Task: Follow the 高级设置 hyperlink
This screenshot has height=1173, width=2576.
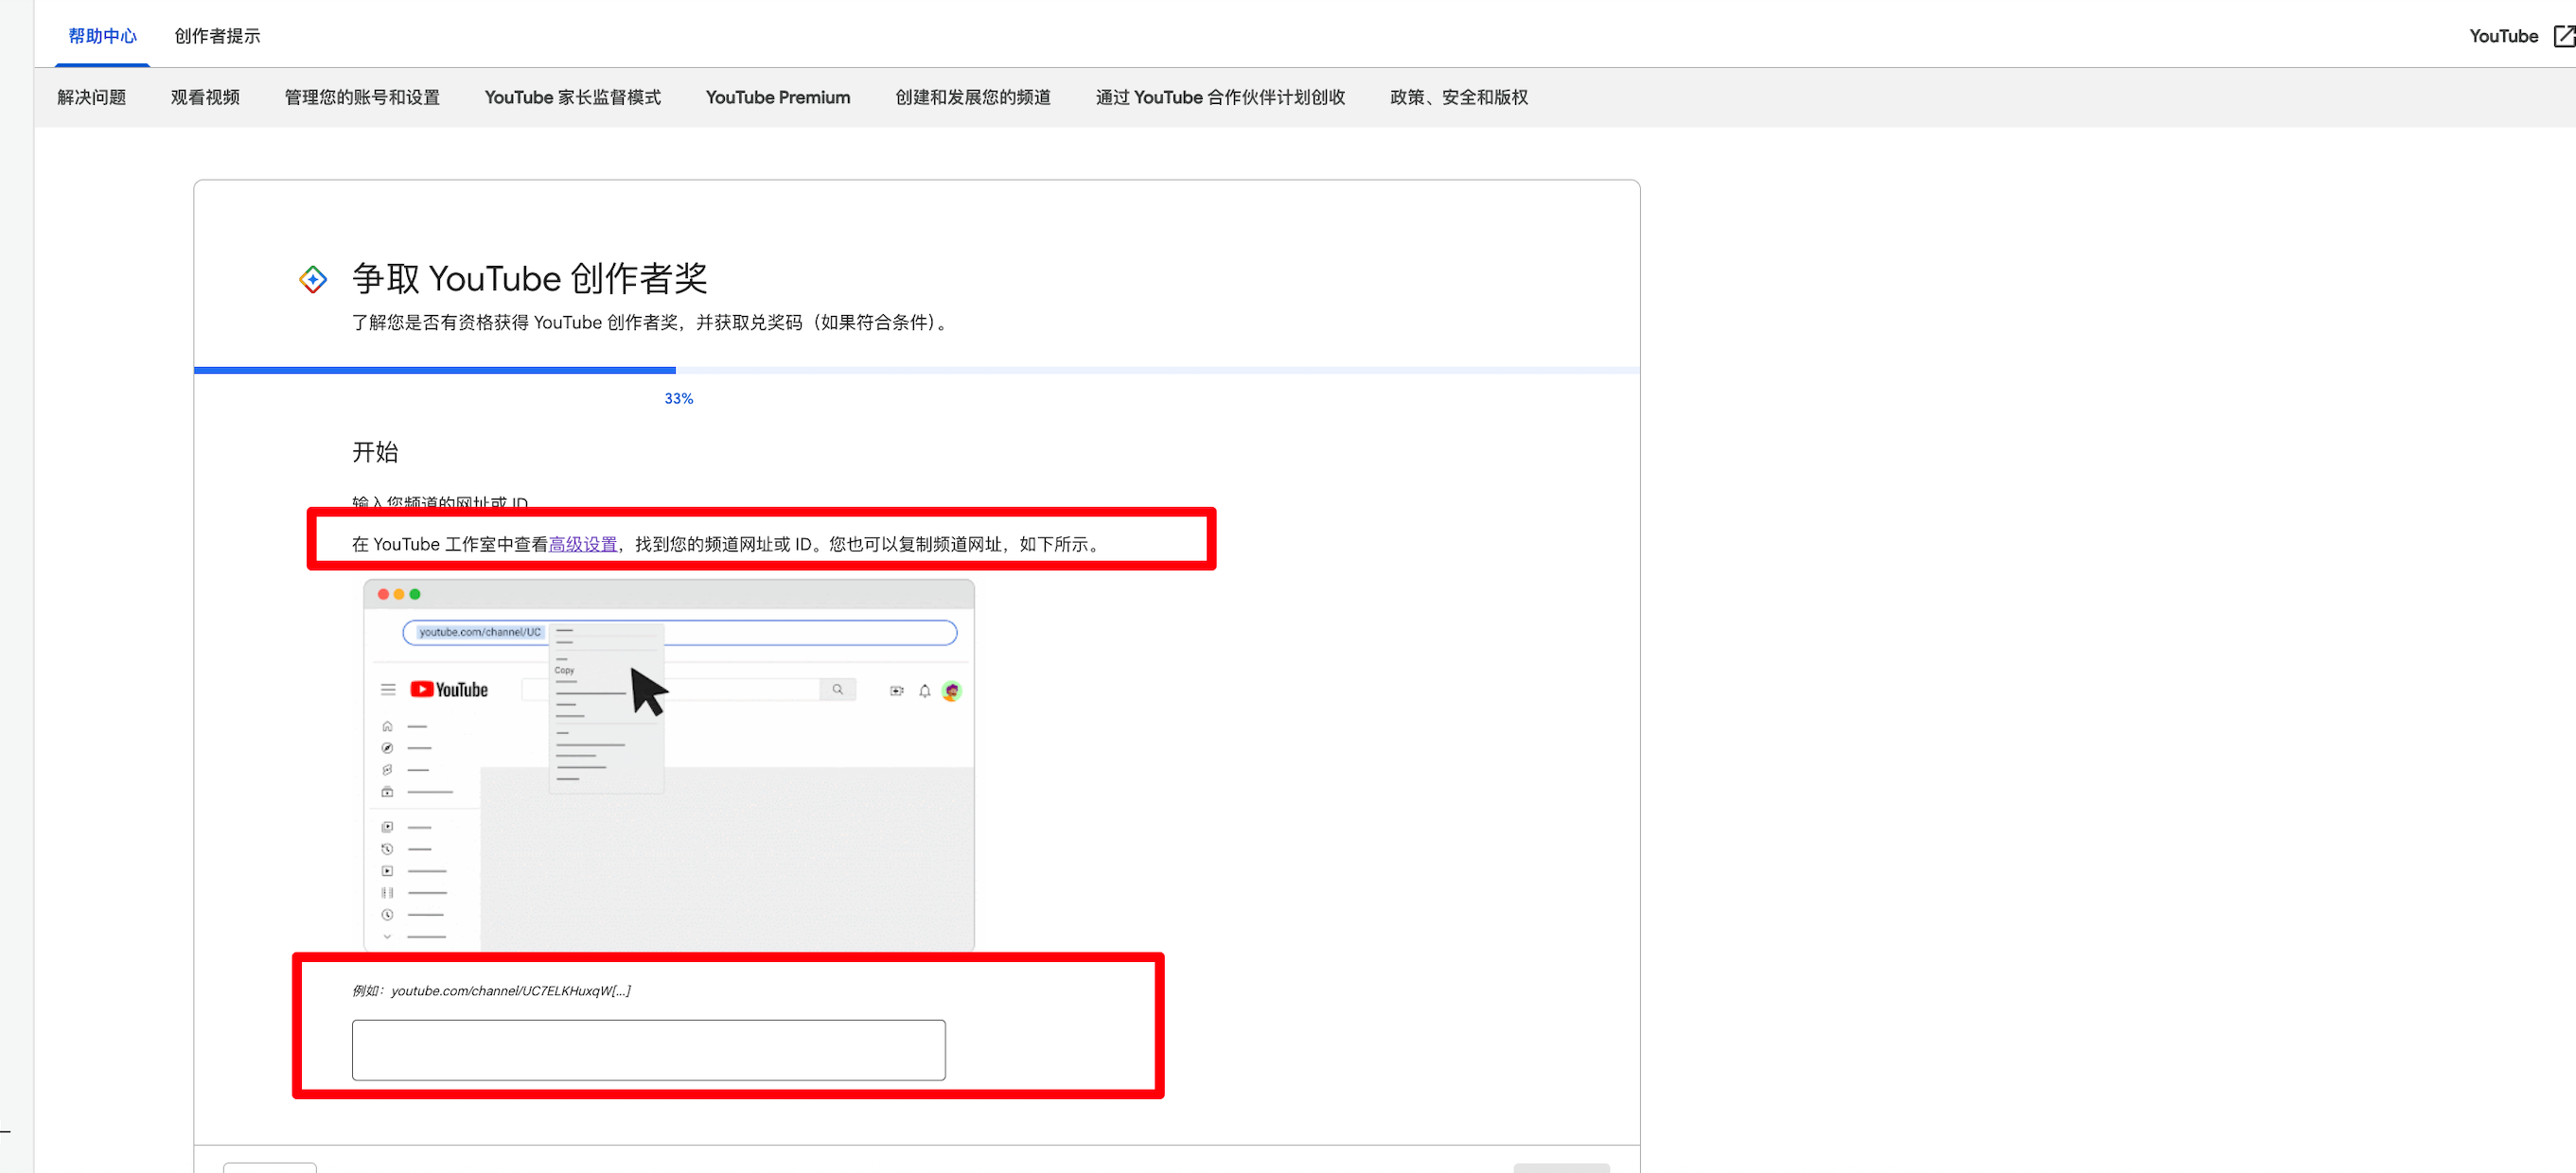Action: click(x=582, y=544)
